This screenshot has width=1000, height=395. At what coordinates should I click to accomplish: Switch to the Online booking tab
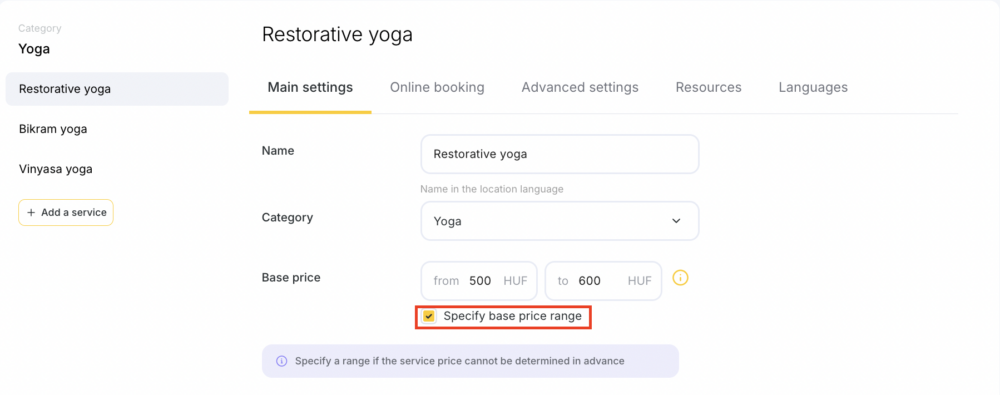click(x=437, y=87)
